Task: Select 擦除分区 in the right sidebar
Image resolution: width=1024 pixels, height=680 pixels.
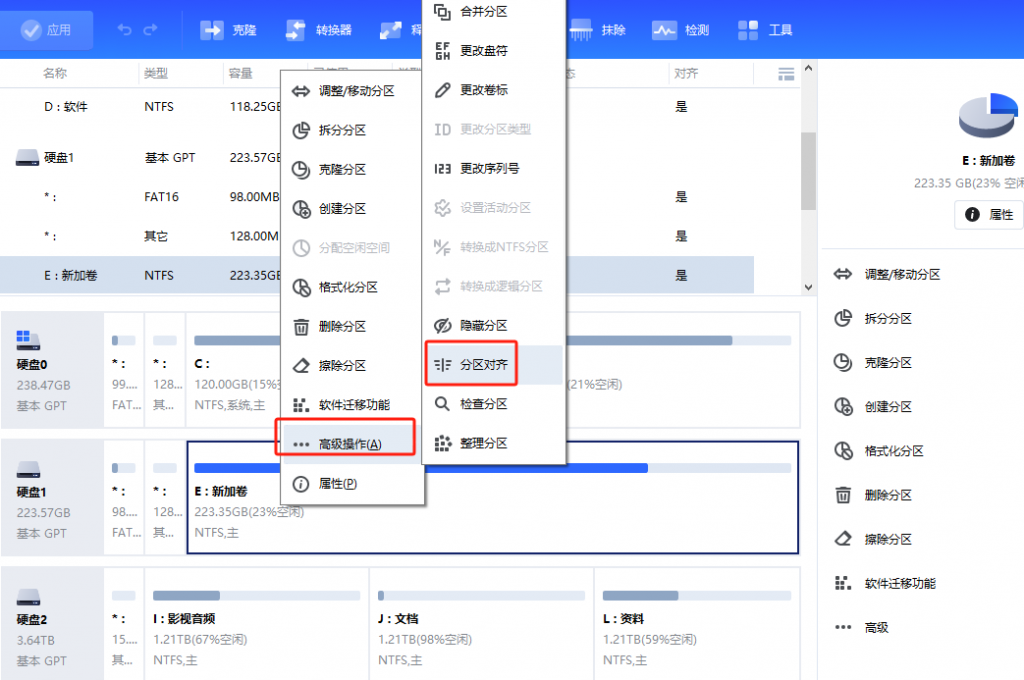Action: [886, 538]
